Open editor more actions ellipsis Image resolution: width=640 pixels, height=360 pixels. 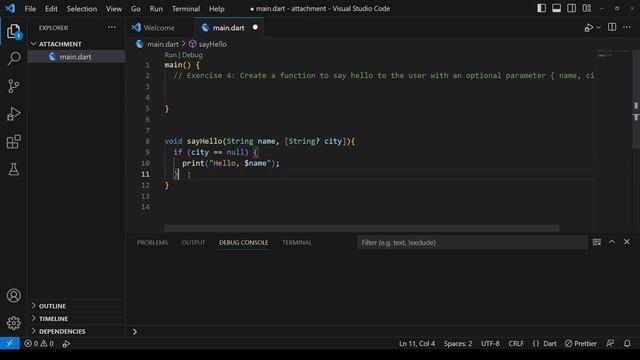coord(627,27)
